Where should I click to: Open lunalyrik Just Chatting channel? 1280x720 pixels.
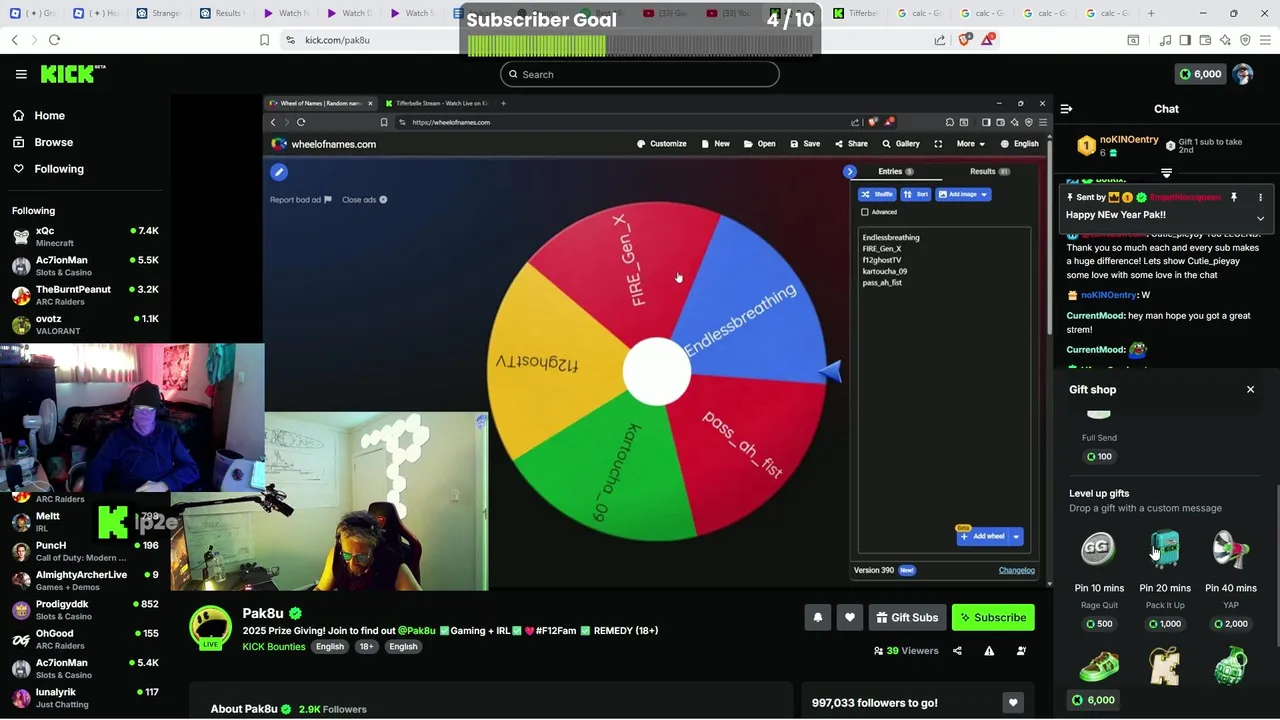pyautogui.click(x=85, y=697)
